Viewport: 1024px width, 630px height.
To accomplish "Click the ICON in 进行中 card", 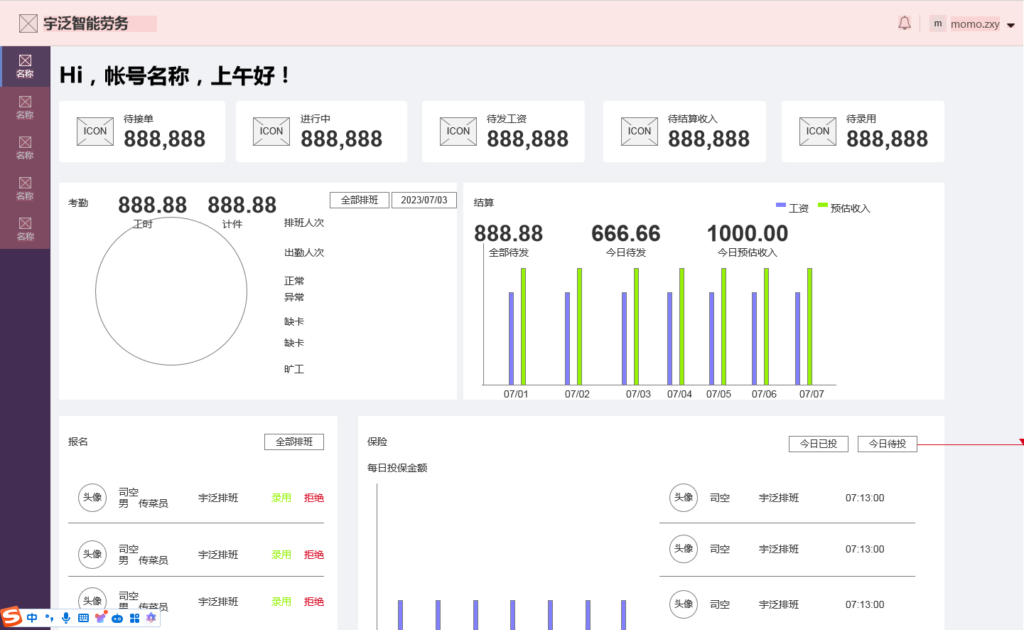I will (x=272, y=131).
